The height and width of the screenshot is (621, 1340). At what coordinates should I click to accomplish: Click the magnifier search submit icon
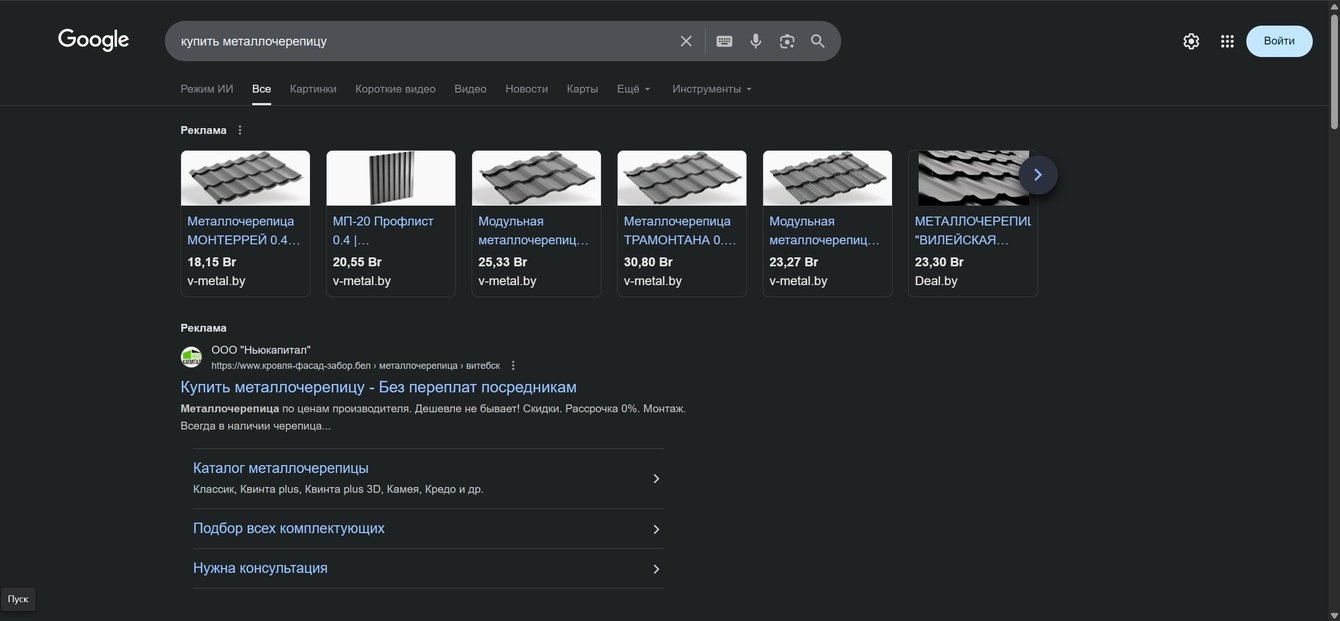[x=818, y=41]
